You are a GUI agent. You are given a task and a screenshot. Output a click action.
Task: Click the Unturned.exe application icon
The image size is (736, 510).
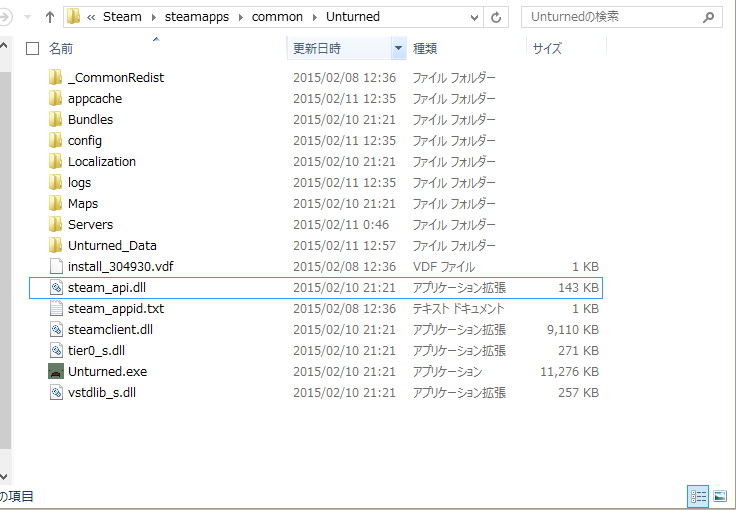[x=56, y=372]
